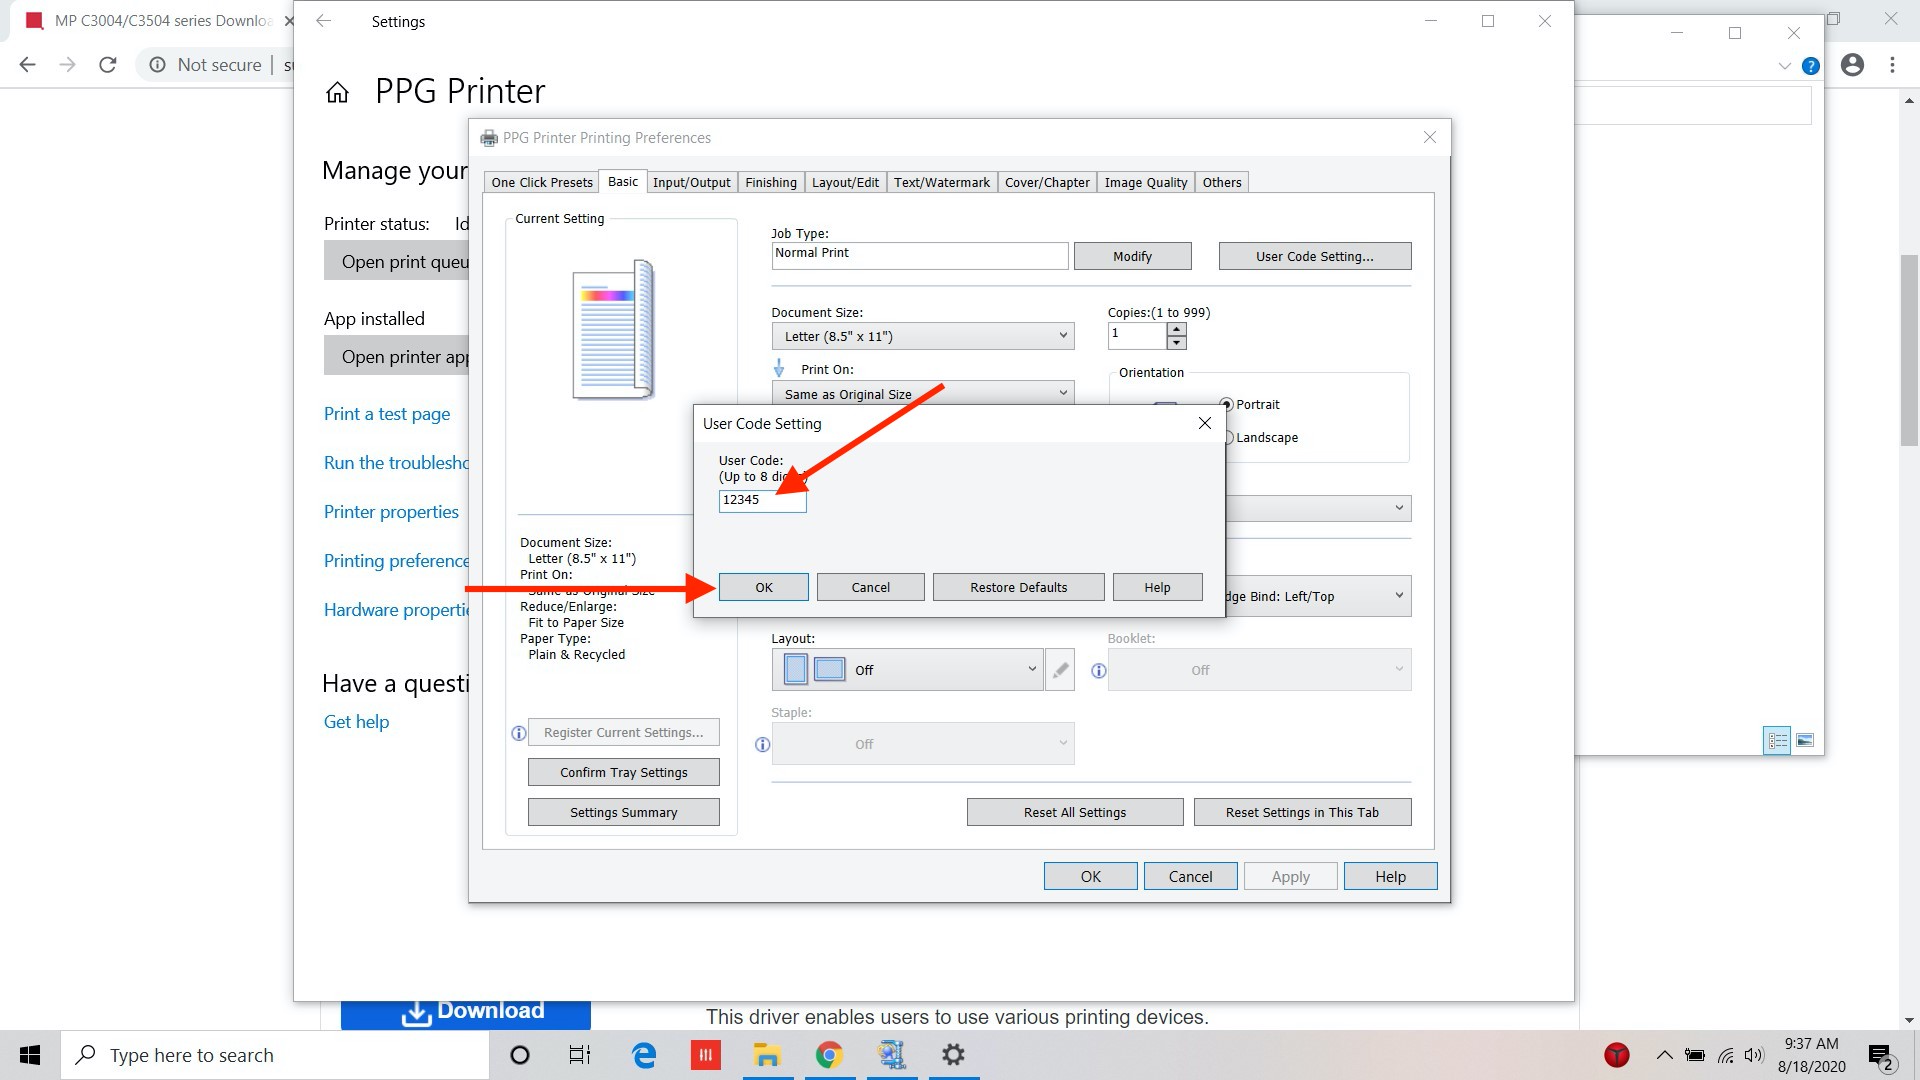Click the browser reload icon

click(108, 65)
